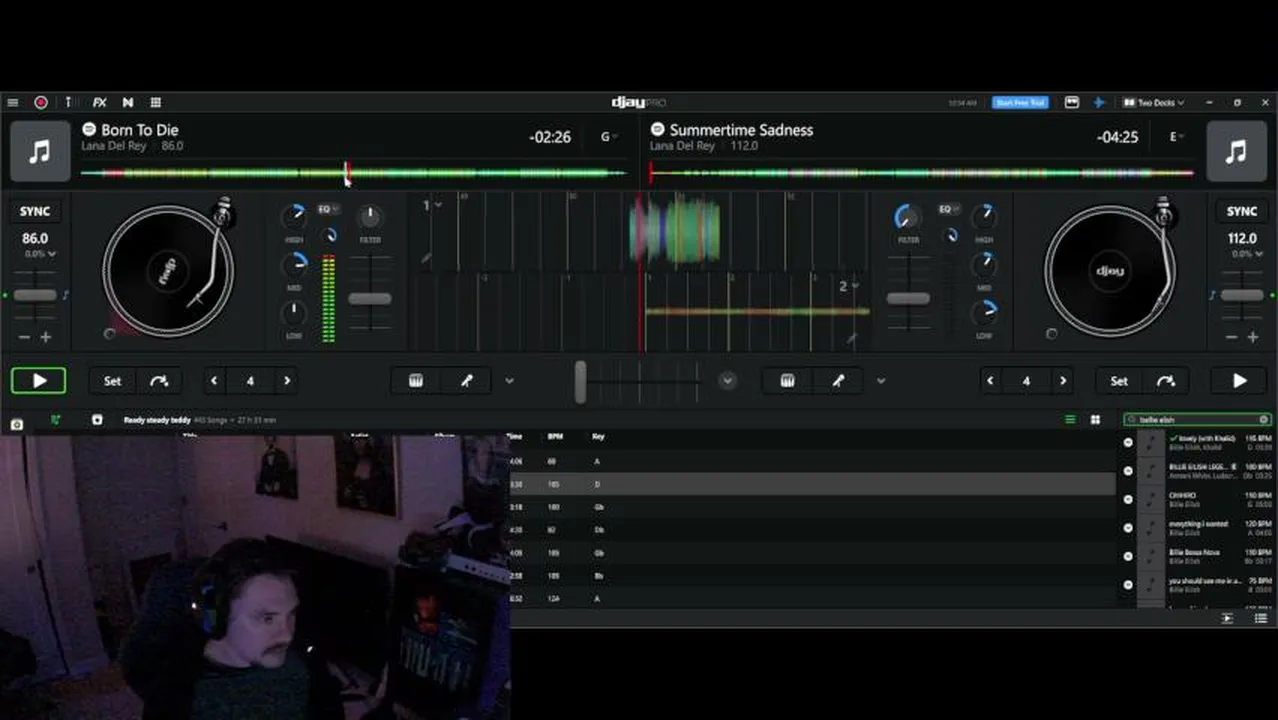Toggle SYNC on the right deck

pos(1242,211)
